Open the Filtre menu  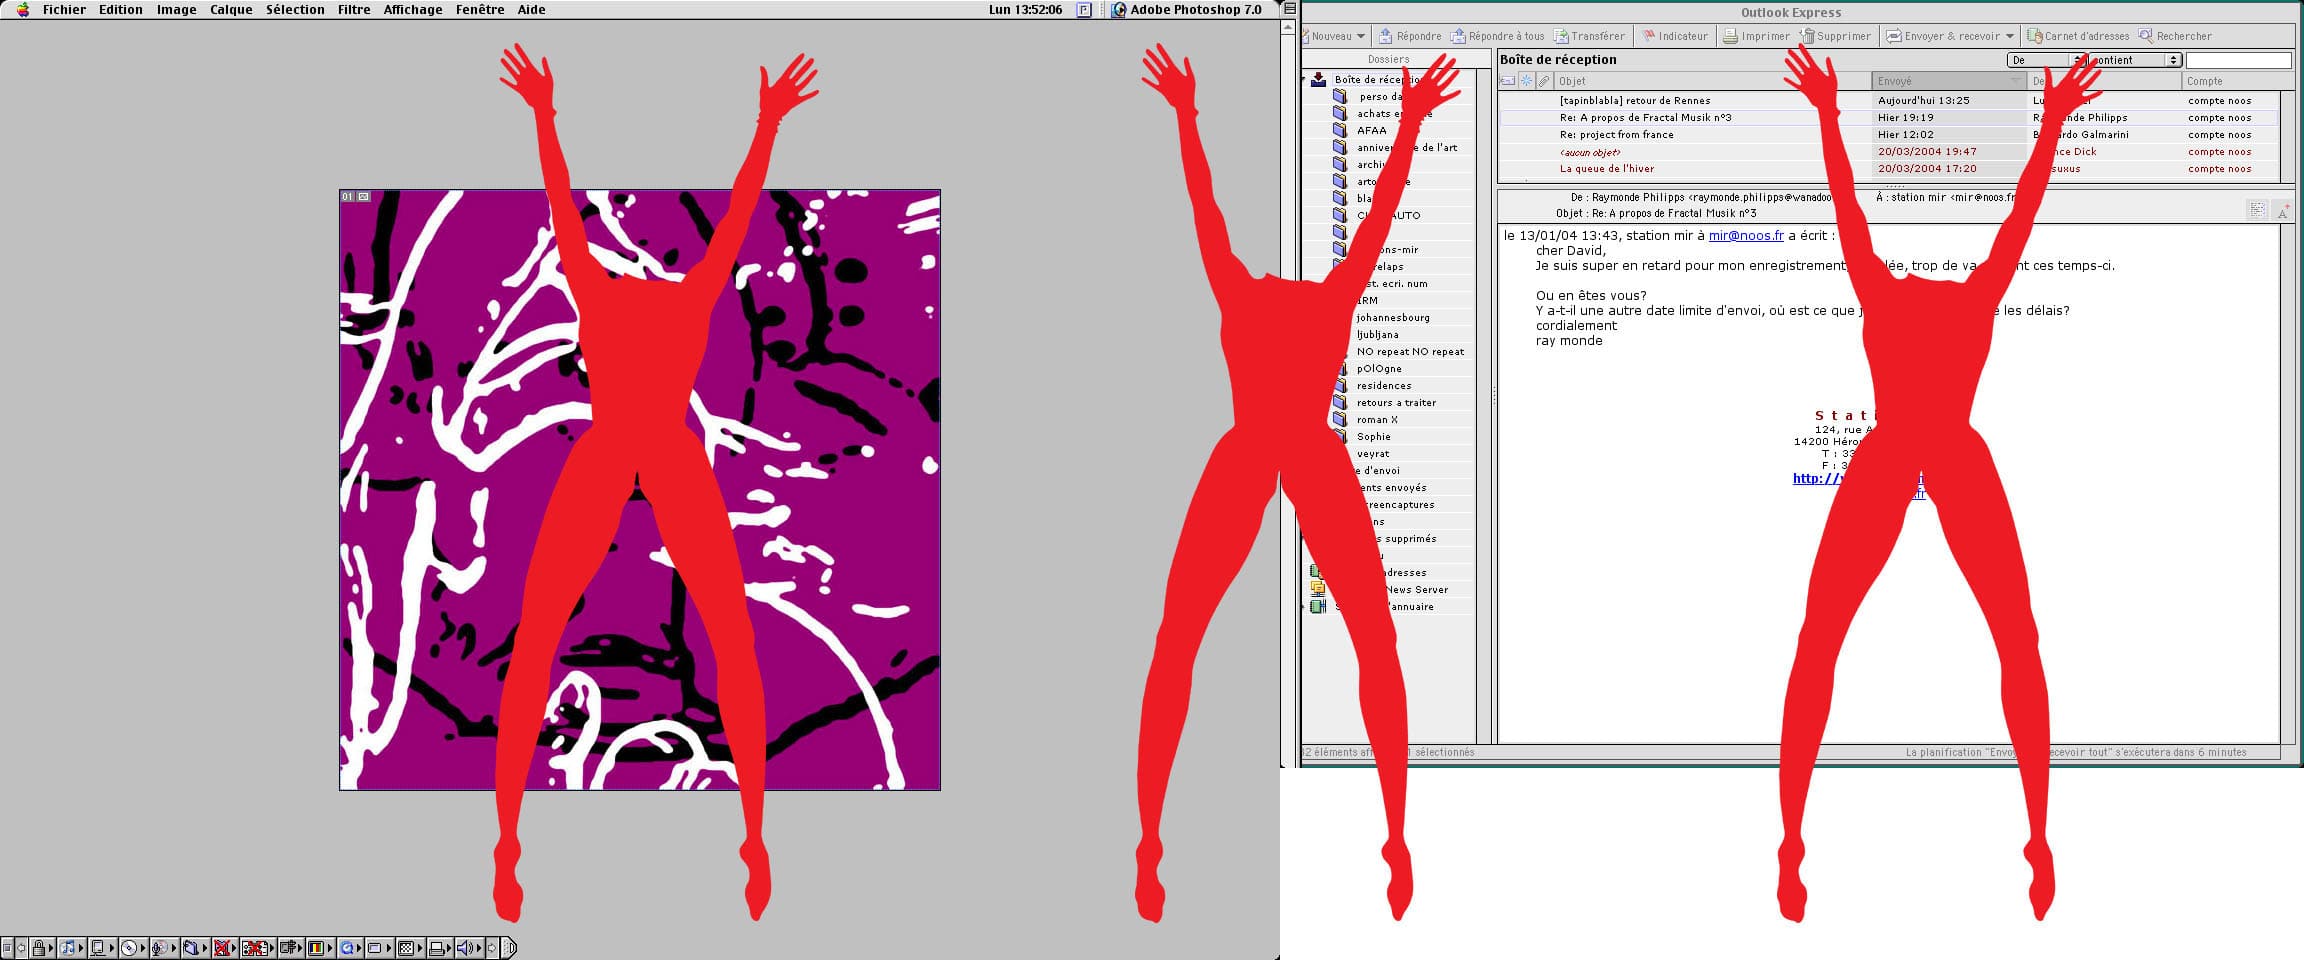point(354,10)
